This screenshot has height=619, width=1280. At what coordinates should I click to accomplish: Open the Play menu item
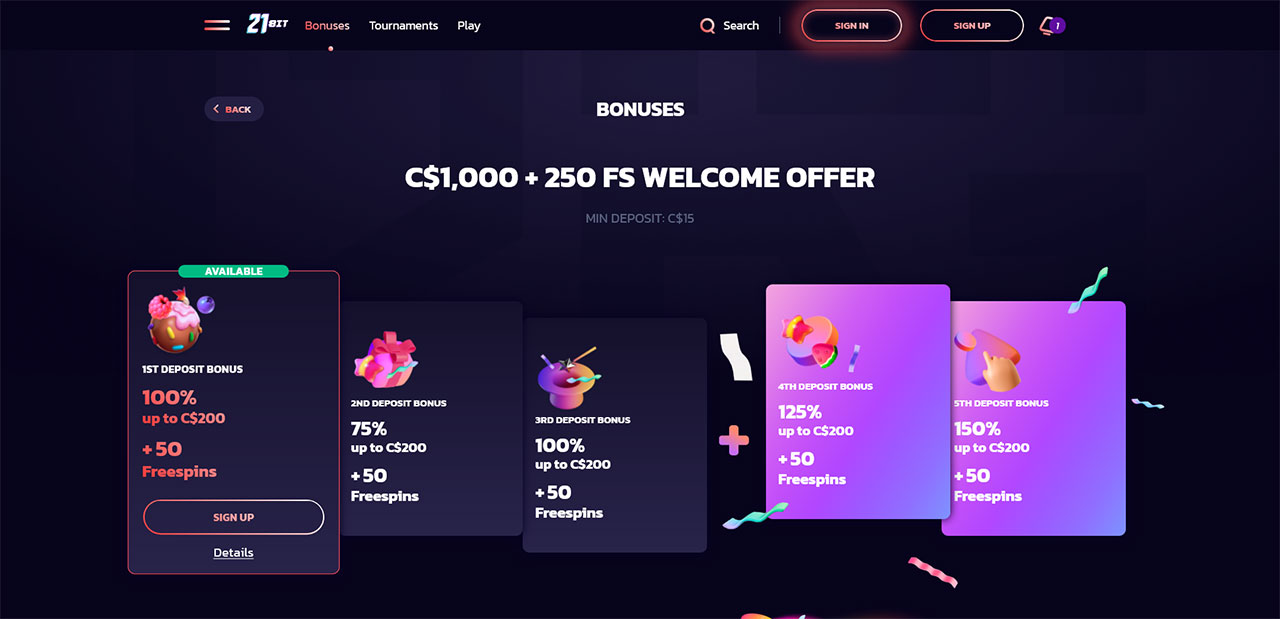pos(469,25)
